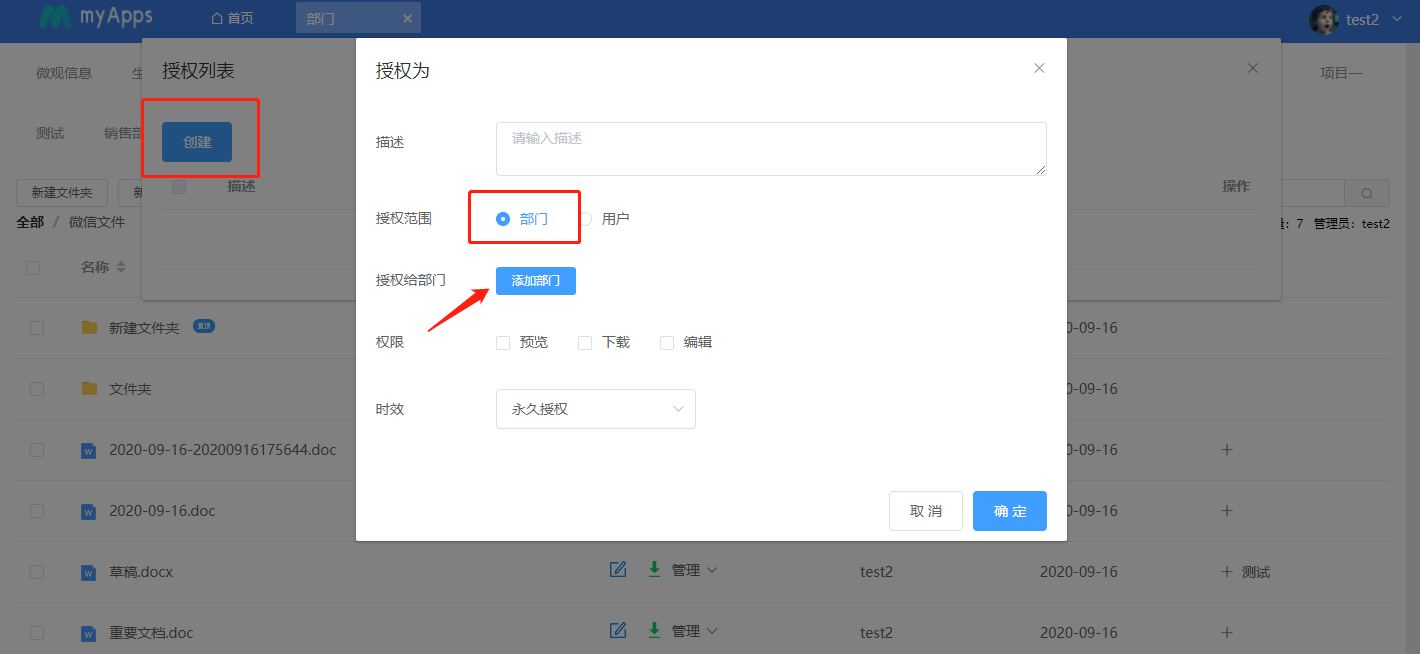Check the 编辑 permission checkbox
Viewport: 1420px width, 654px height.
click(x=667, y=343)
